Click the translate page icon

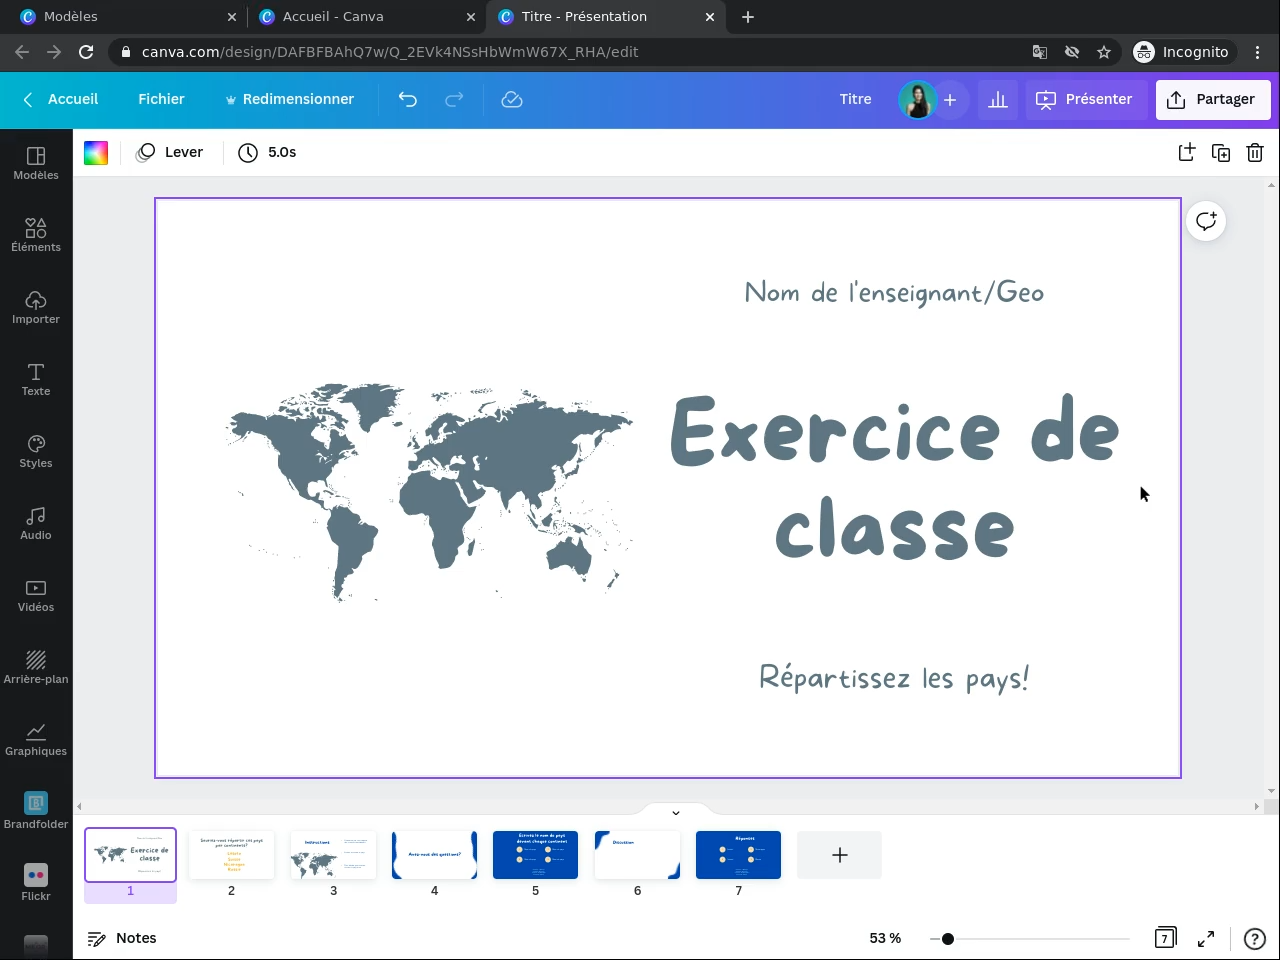pyautogui.click(x=1040, y=52)
